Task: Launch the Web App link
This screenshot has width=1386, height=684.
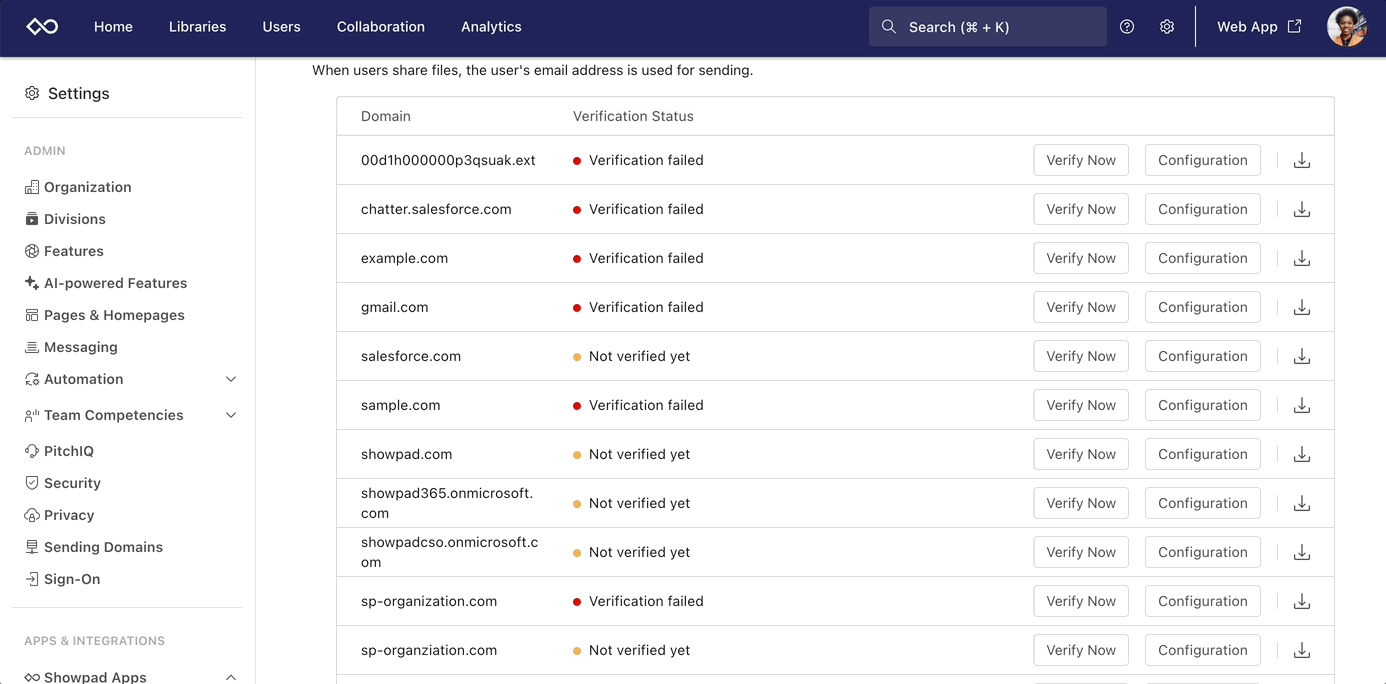Action: (x=1258, y=27)
